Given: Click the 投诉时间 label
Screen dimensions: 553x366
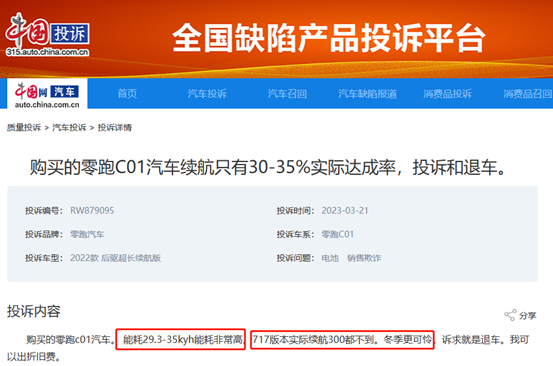Looking at the screenshot, I should [x=295, y=211].
